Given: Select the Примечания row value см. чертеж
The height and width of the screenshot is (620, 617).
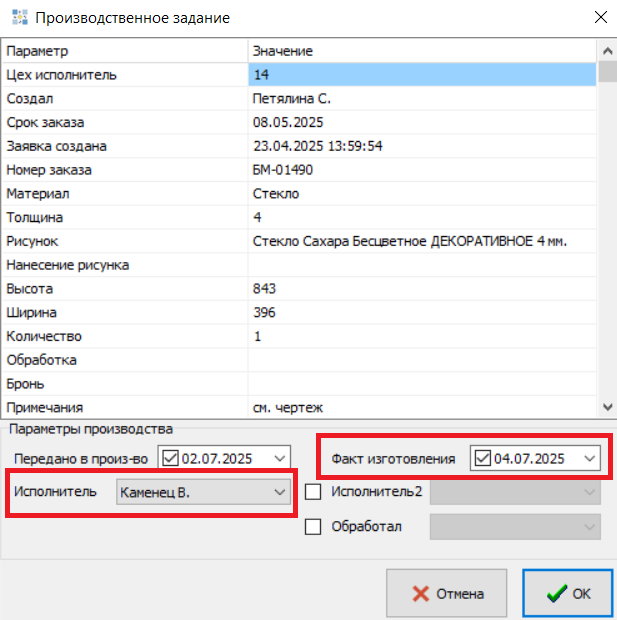Looking at the screenshot, I should [x=420, y=407].
